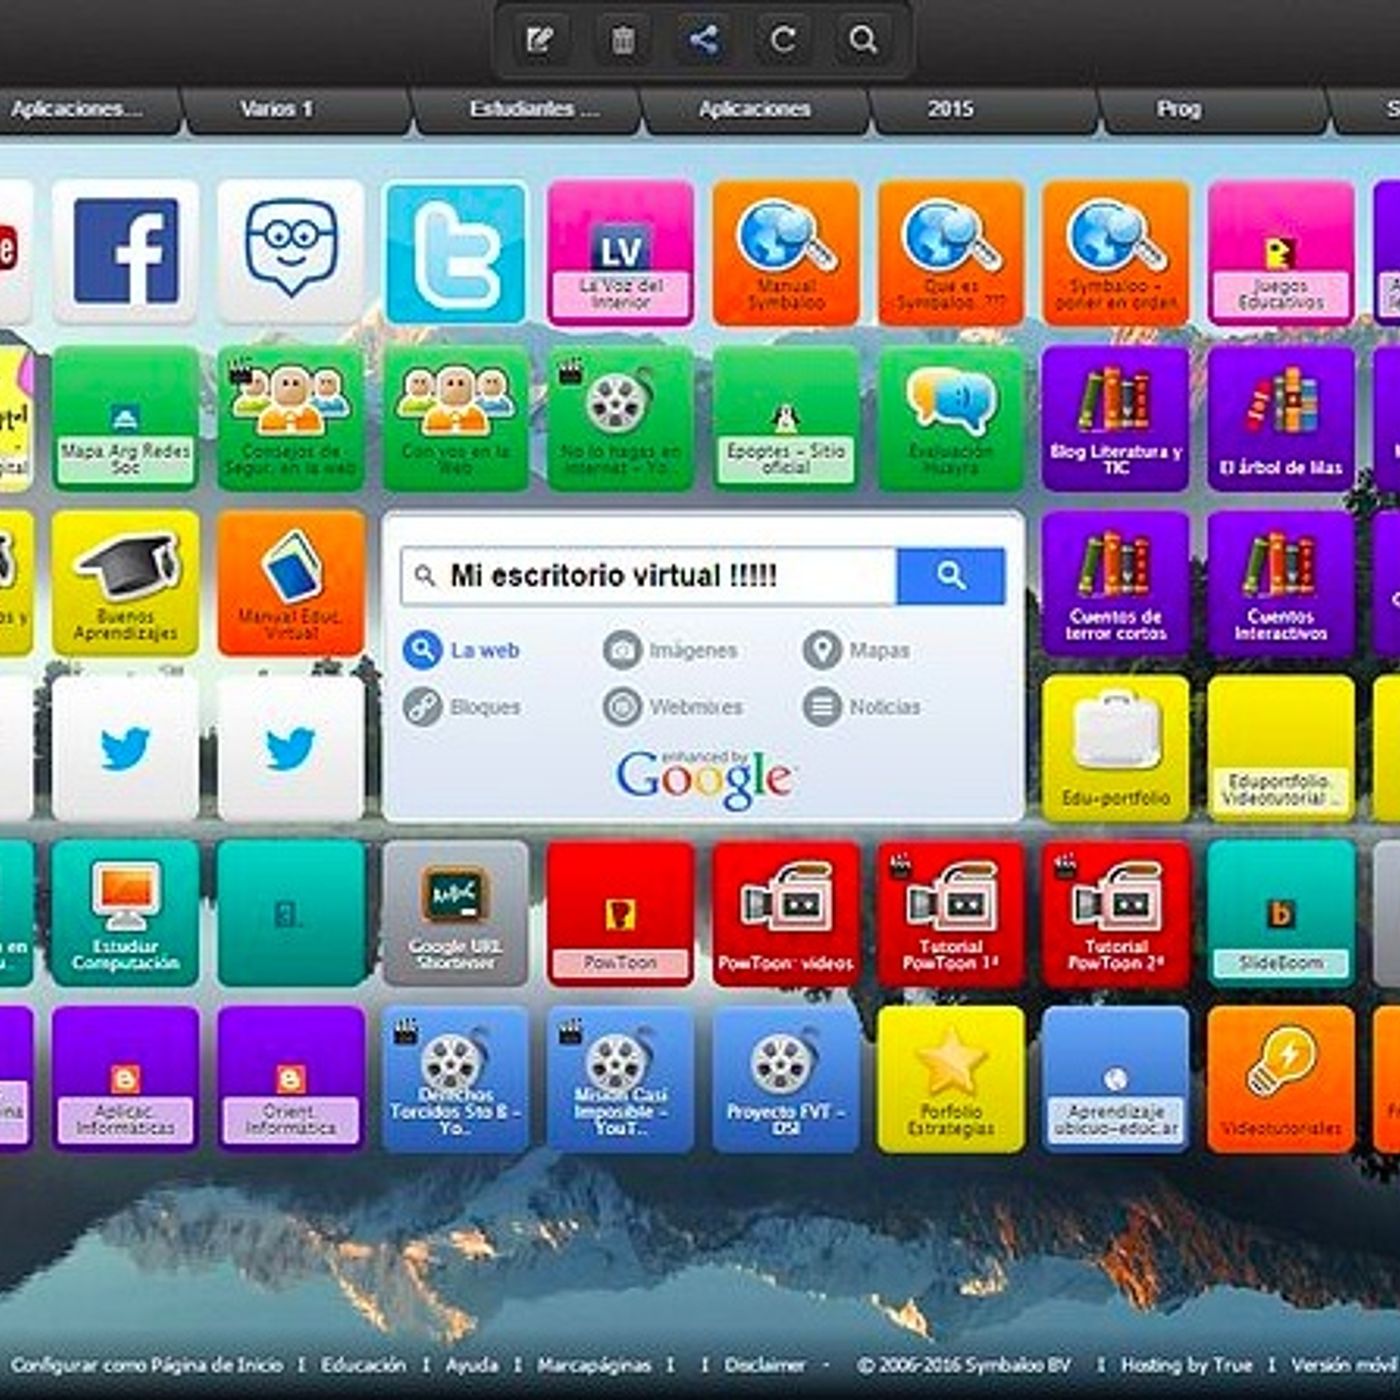The height and width of the screenshot is (1400, 1400).
Task: Open the Symbaloo poner en orden tile
Action: pos(1116,252)
